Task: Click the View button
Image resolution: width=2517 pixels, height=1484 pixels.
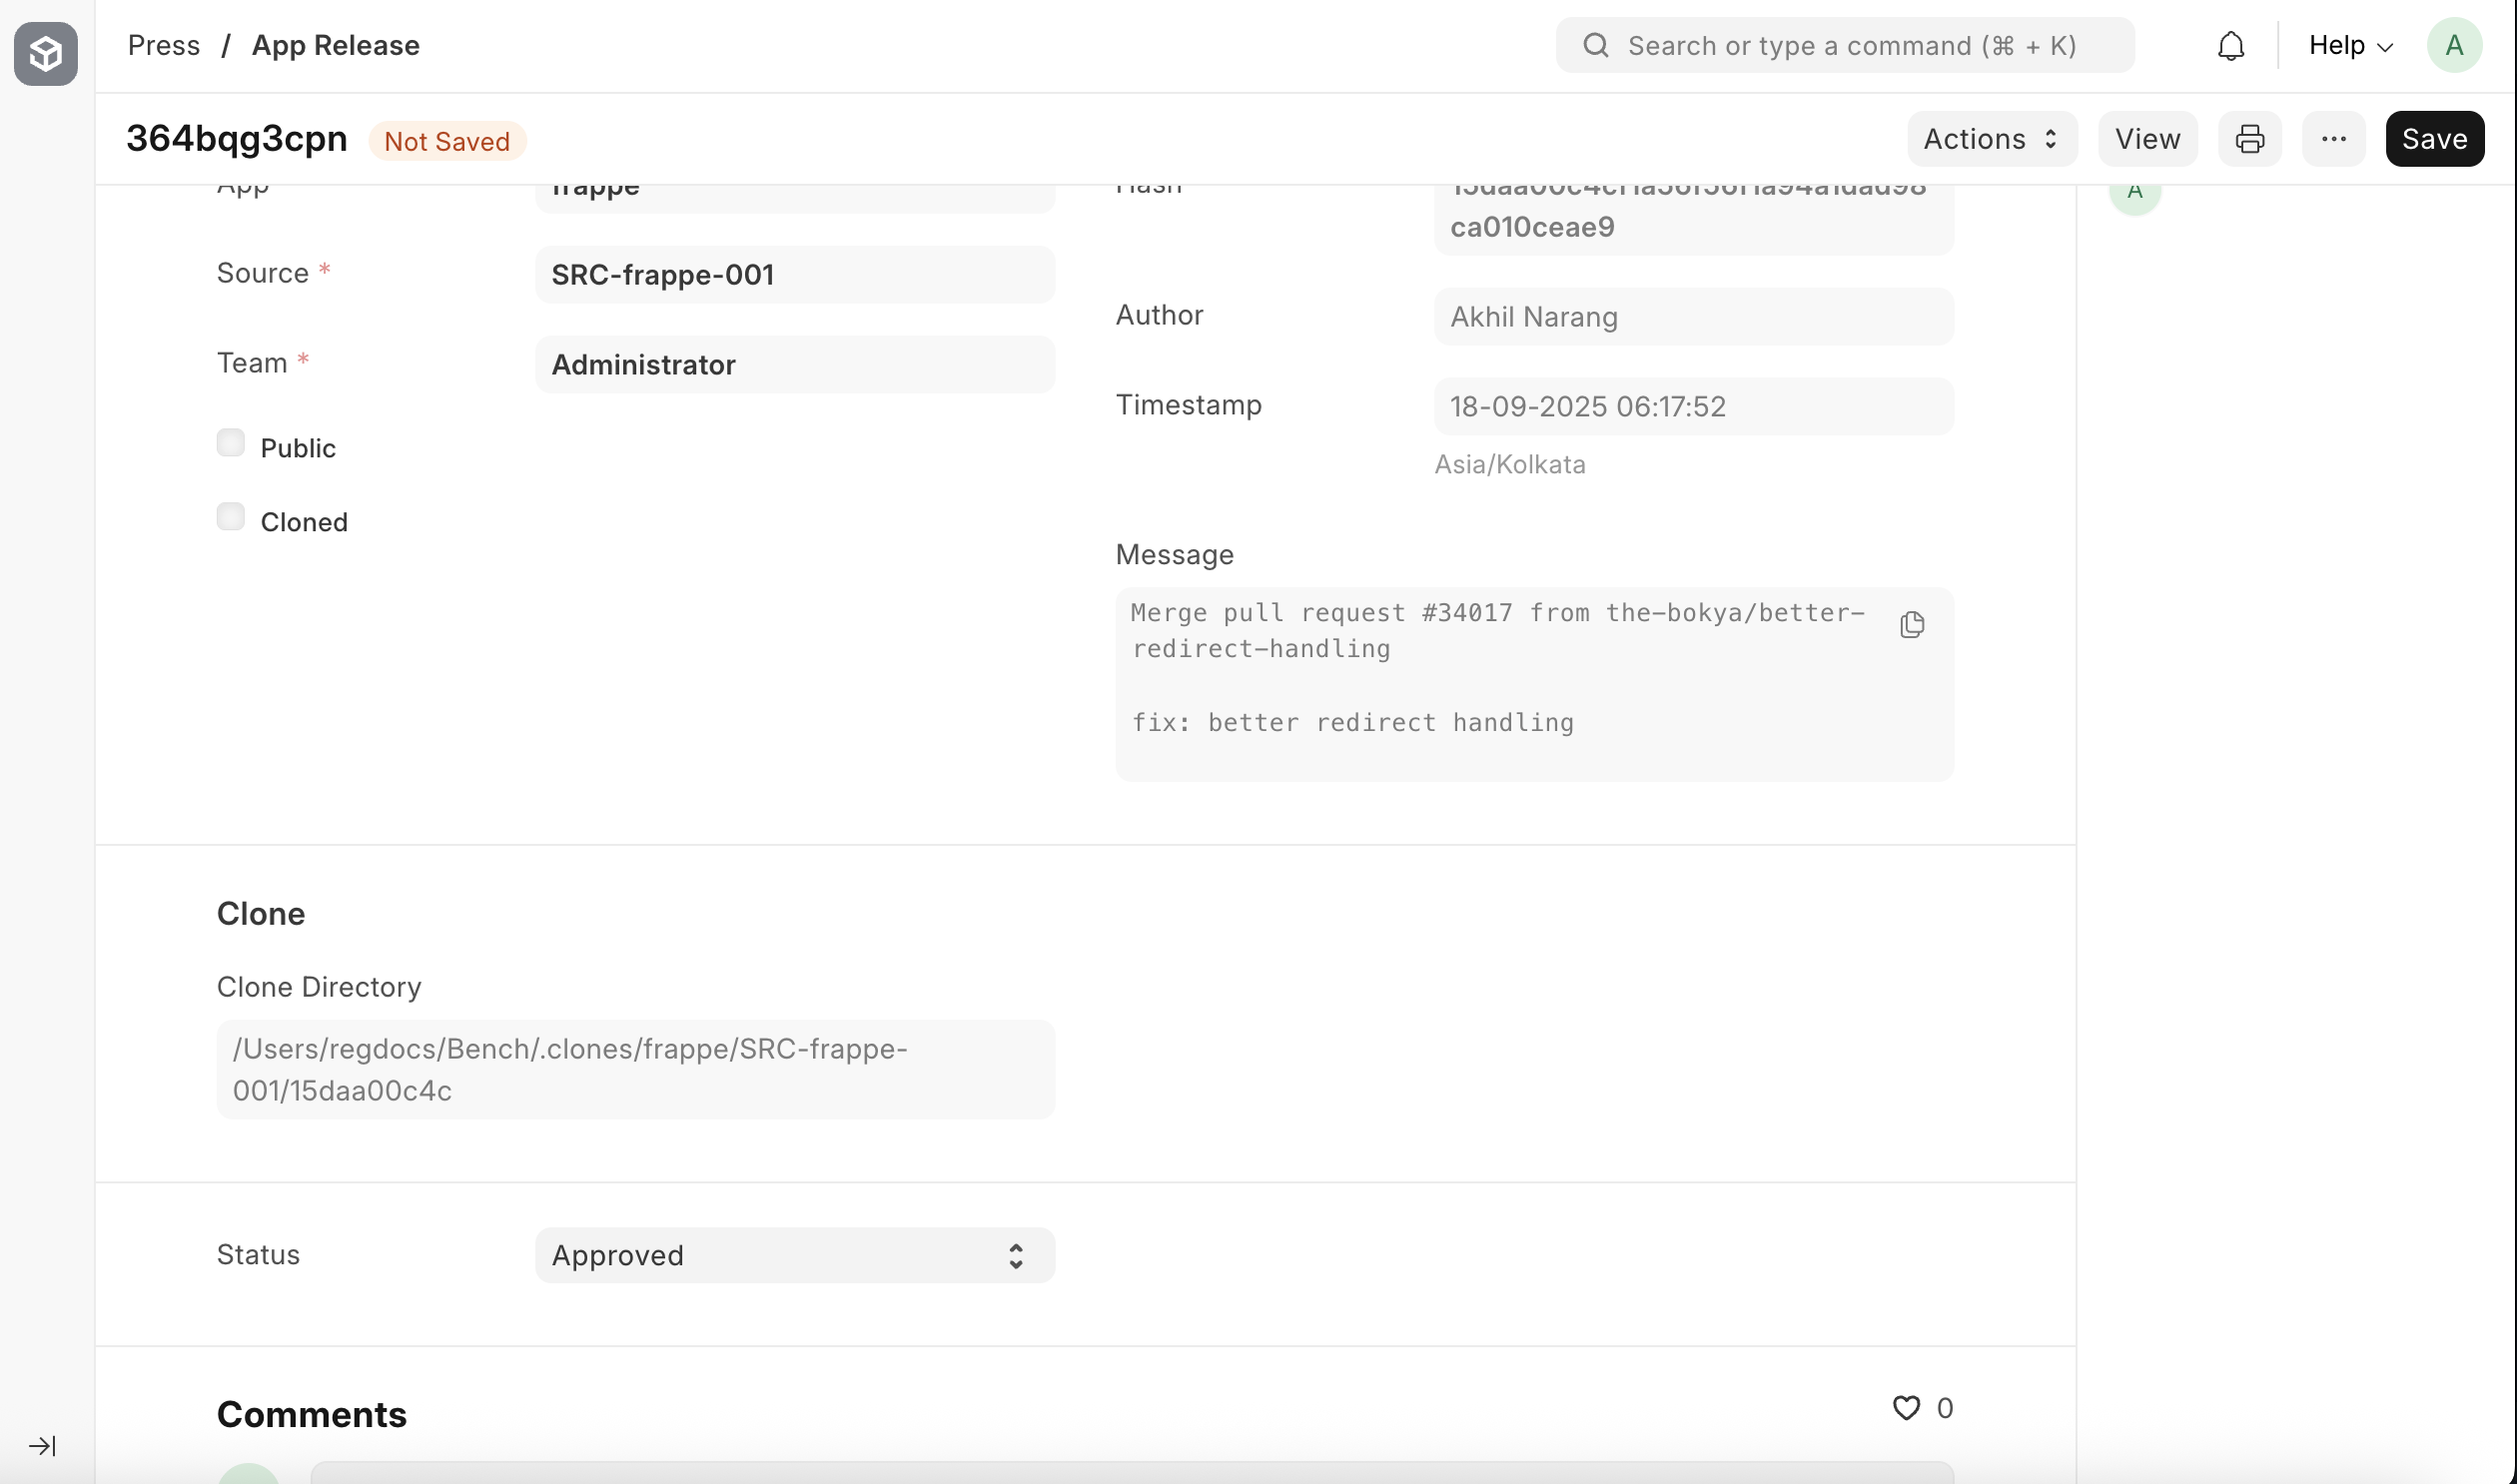Action: [x=2147, y=139]
